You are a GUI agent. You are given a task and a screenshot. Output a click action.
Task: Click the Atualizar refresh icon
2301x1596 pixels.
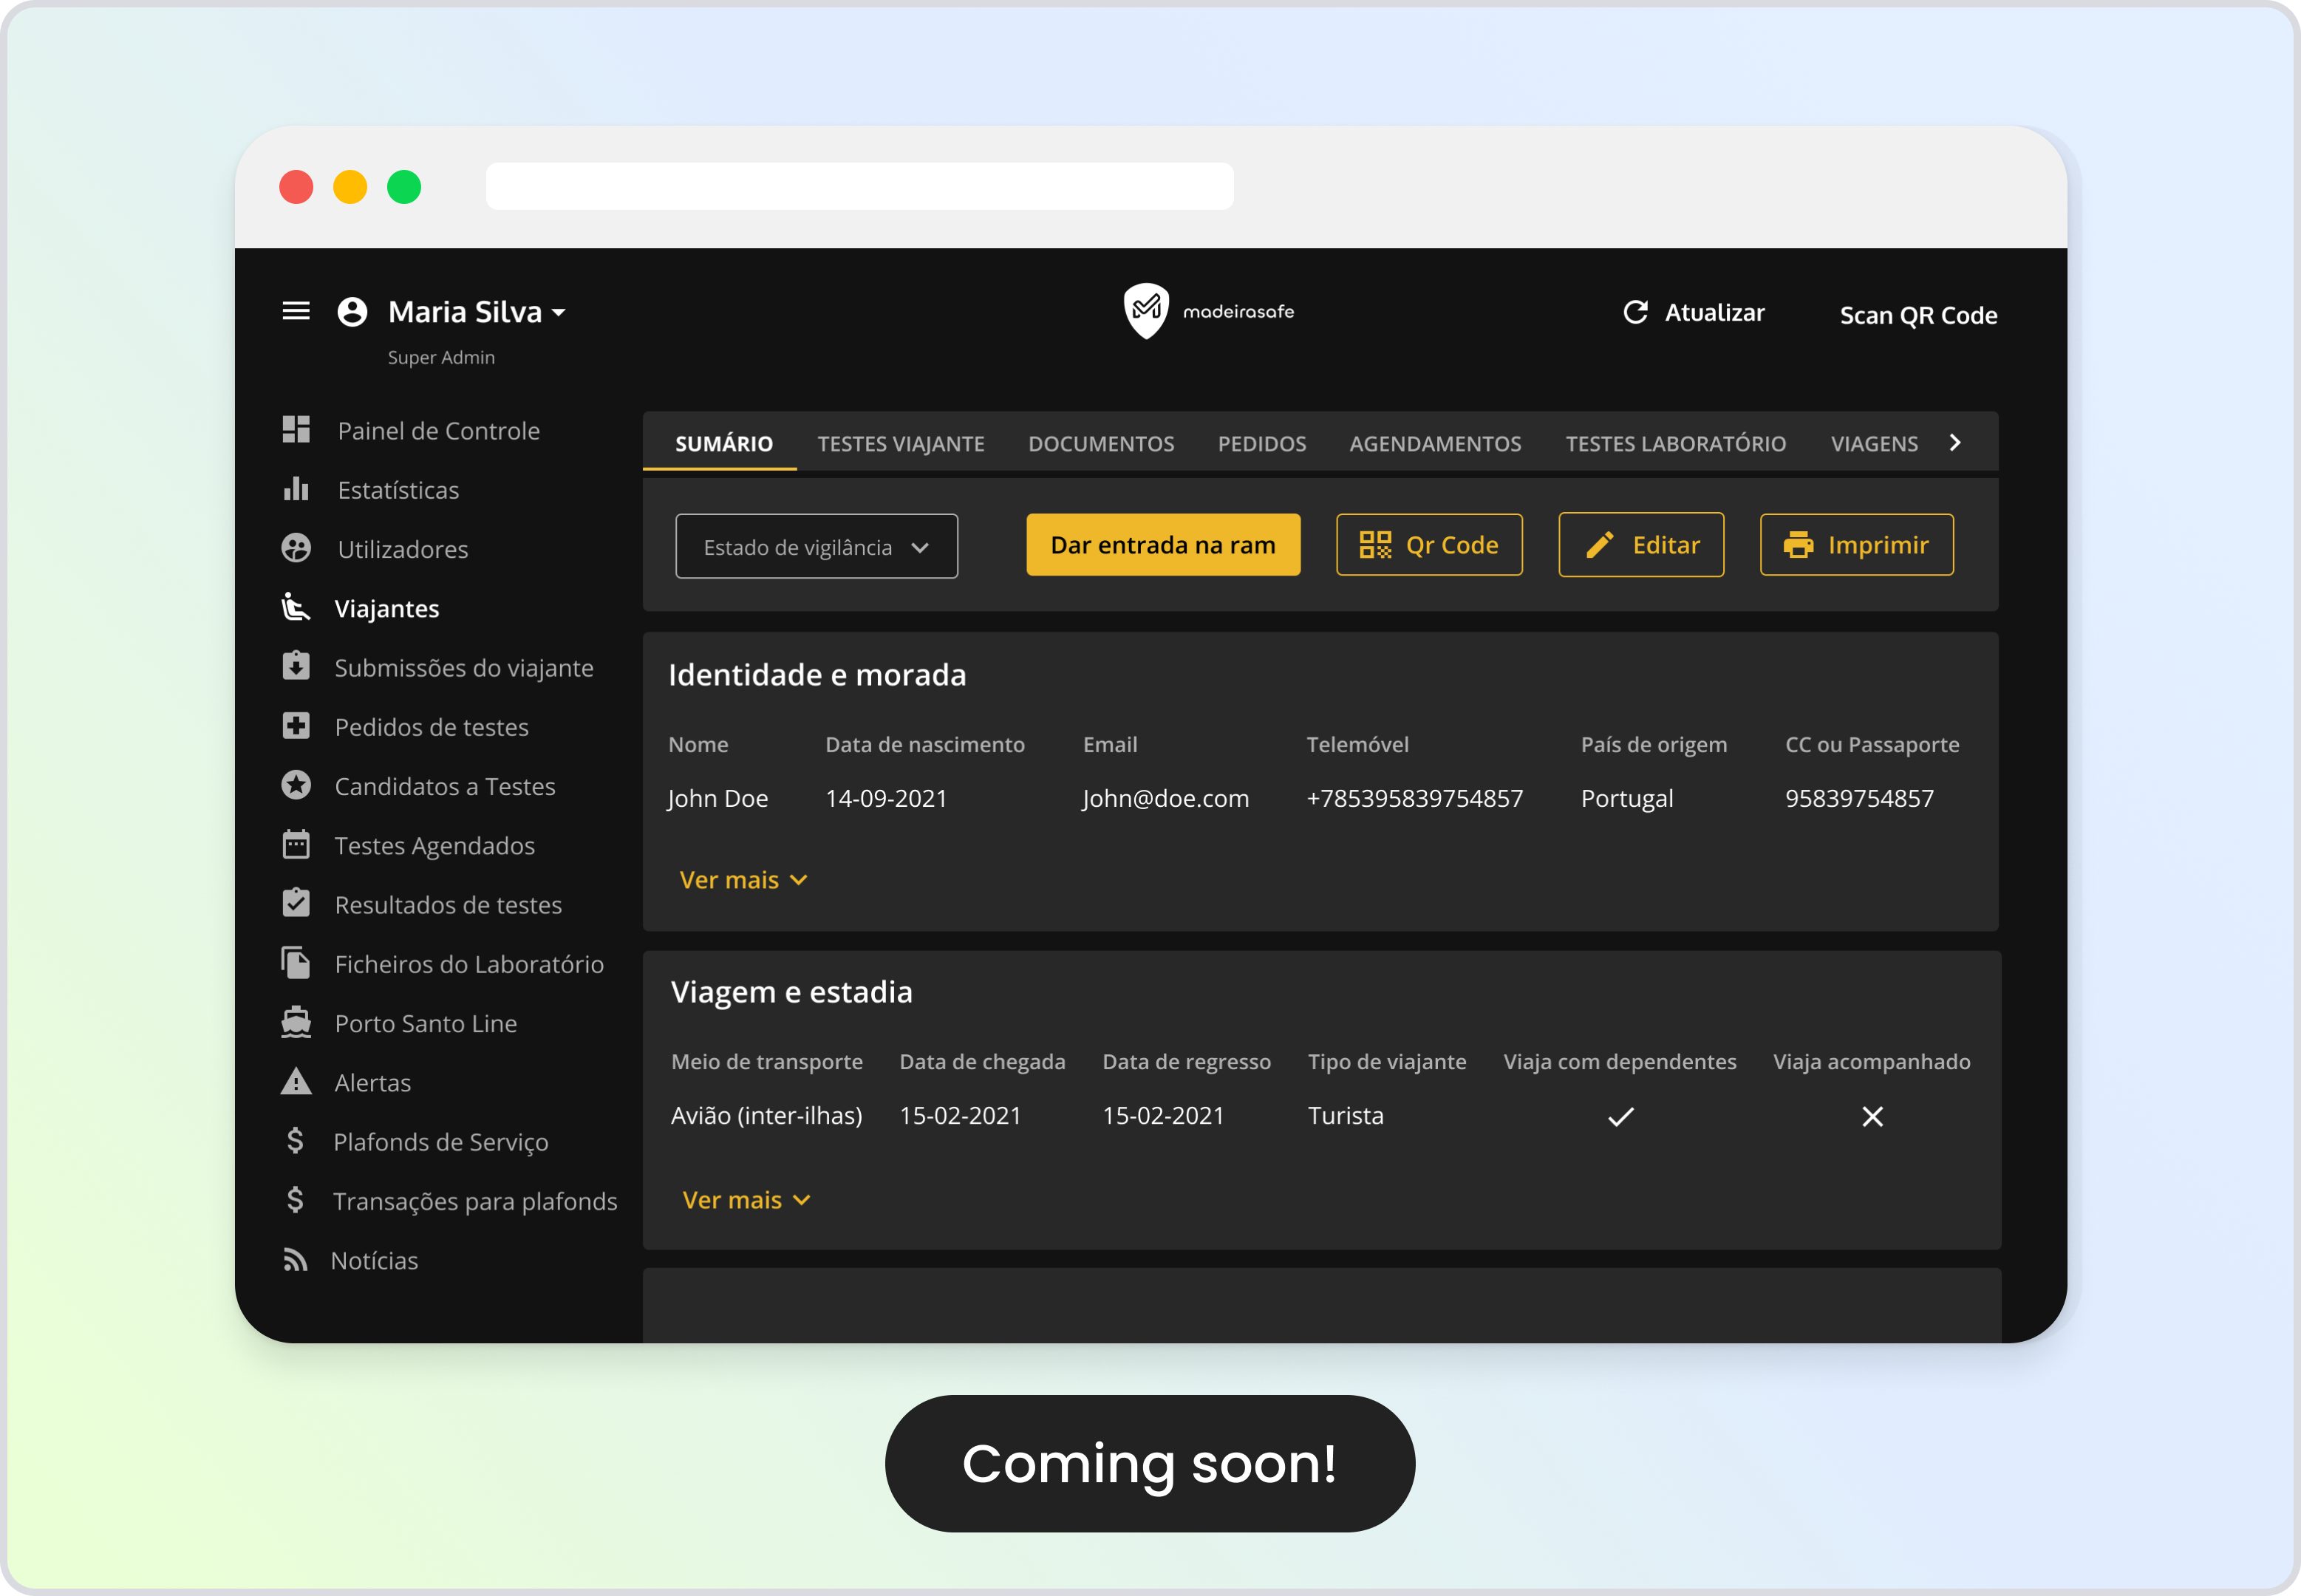(x=1636, y=312)
